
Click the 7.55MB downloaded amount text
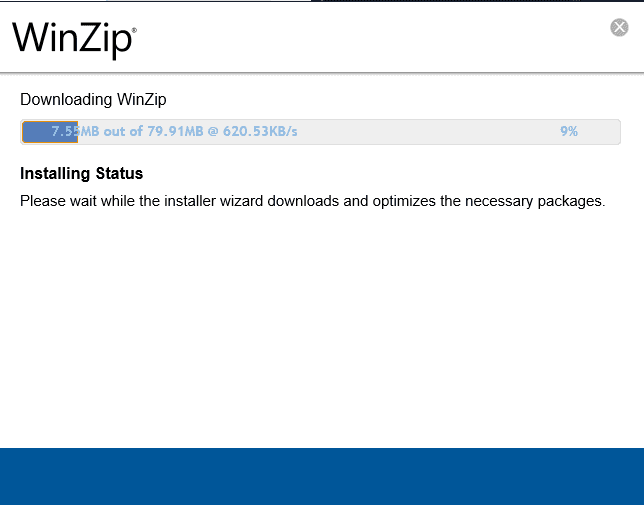pos(74,131)
